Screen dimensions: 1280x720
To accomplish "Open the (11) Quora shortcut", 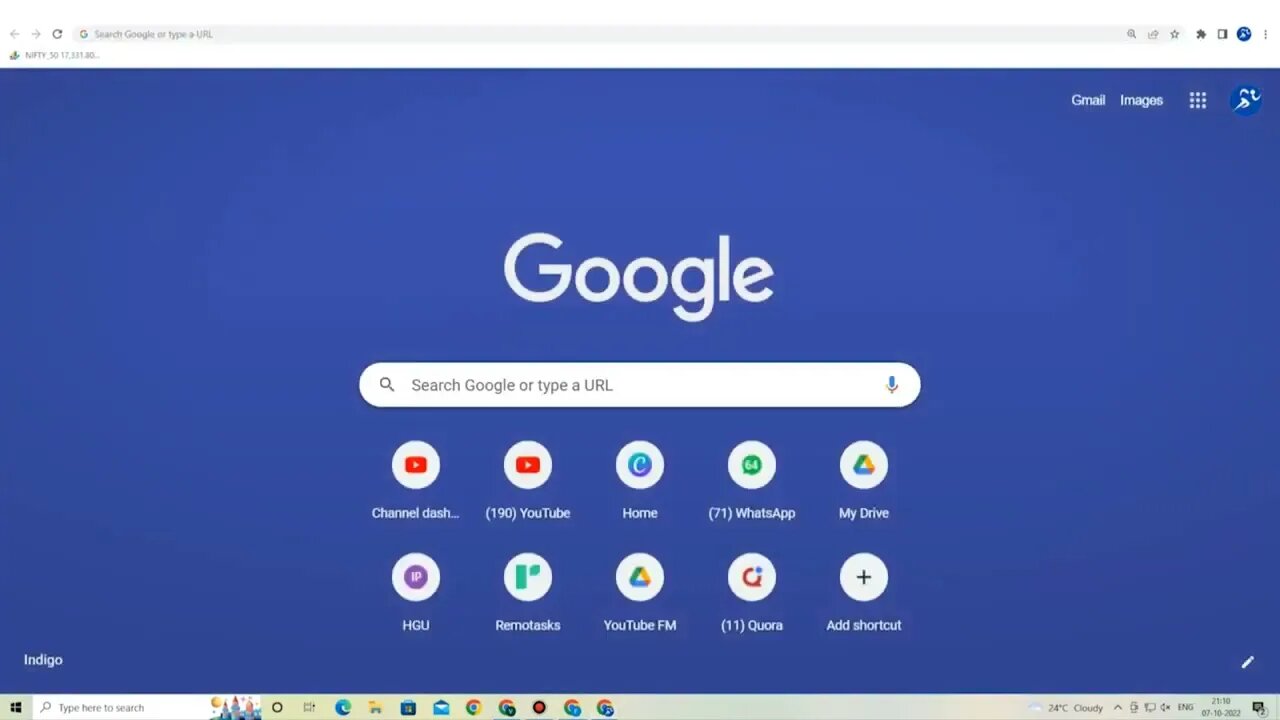I will pos(752,594).
